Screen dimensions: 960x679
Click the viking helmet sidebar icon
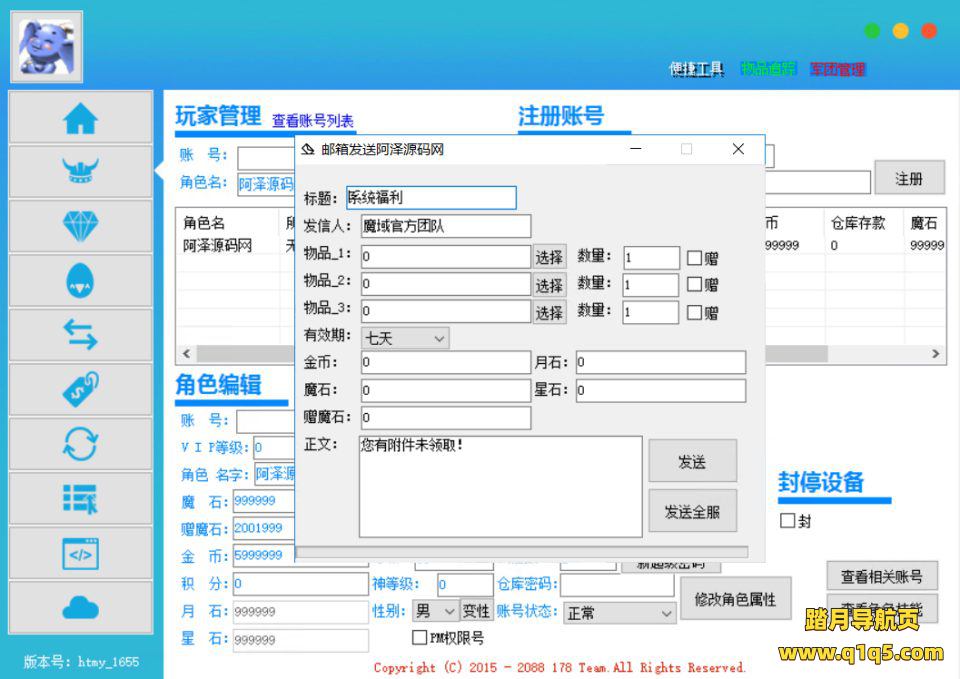[81, 172]
